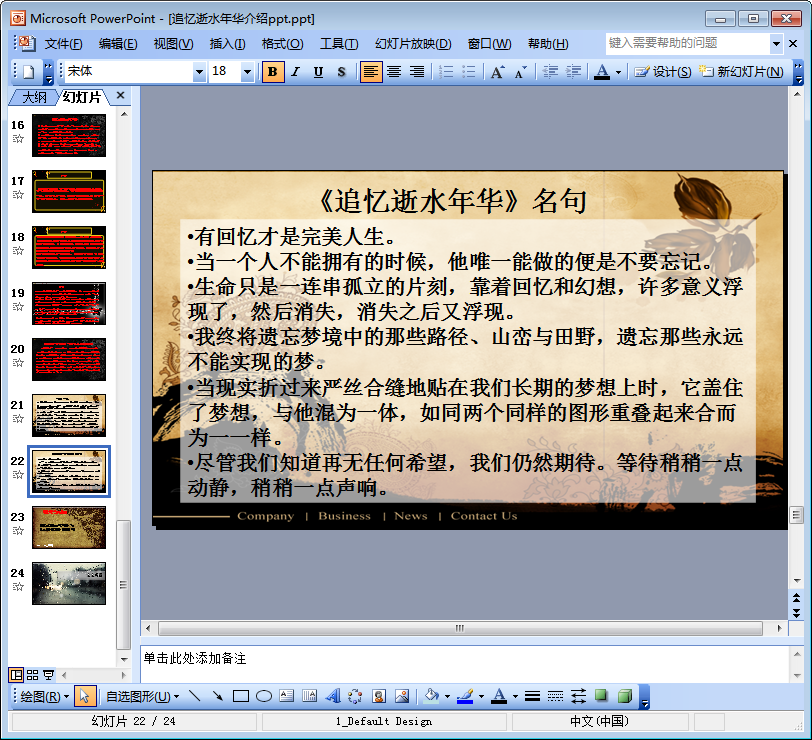Toggle bulleted list formatting
The width and height of the screenshot is (812, 740).
point(469,71)
